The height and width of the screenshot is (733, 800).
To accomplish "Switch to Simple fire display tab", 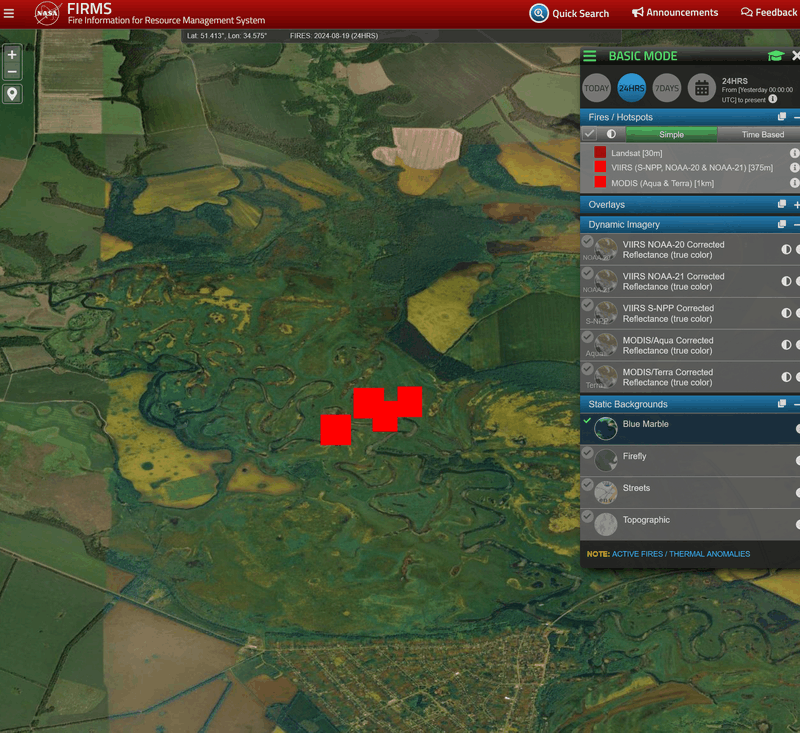I will [x=671, y=135].
